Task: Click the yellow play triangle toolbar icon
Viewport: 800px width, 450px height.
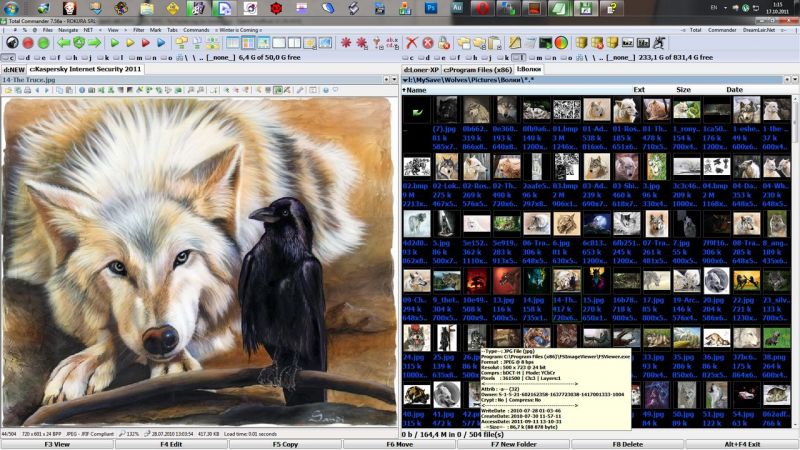Action: [131, 43]
